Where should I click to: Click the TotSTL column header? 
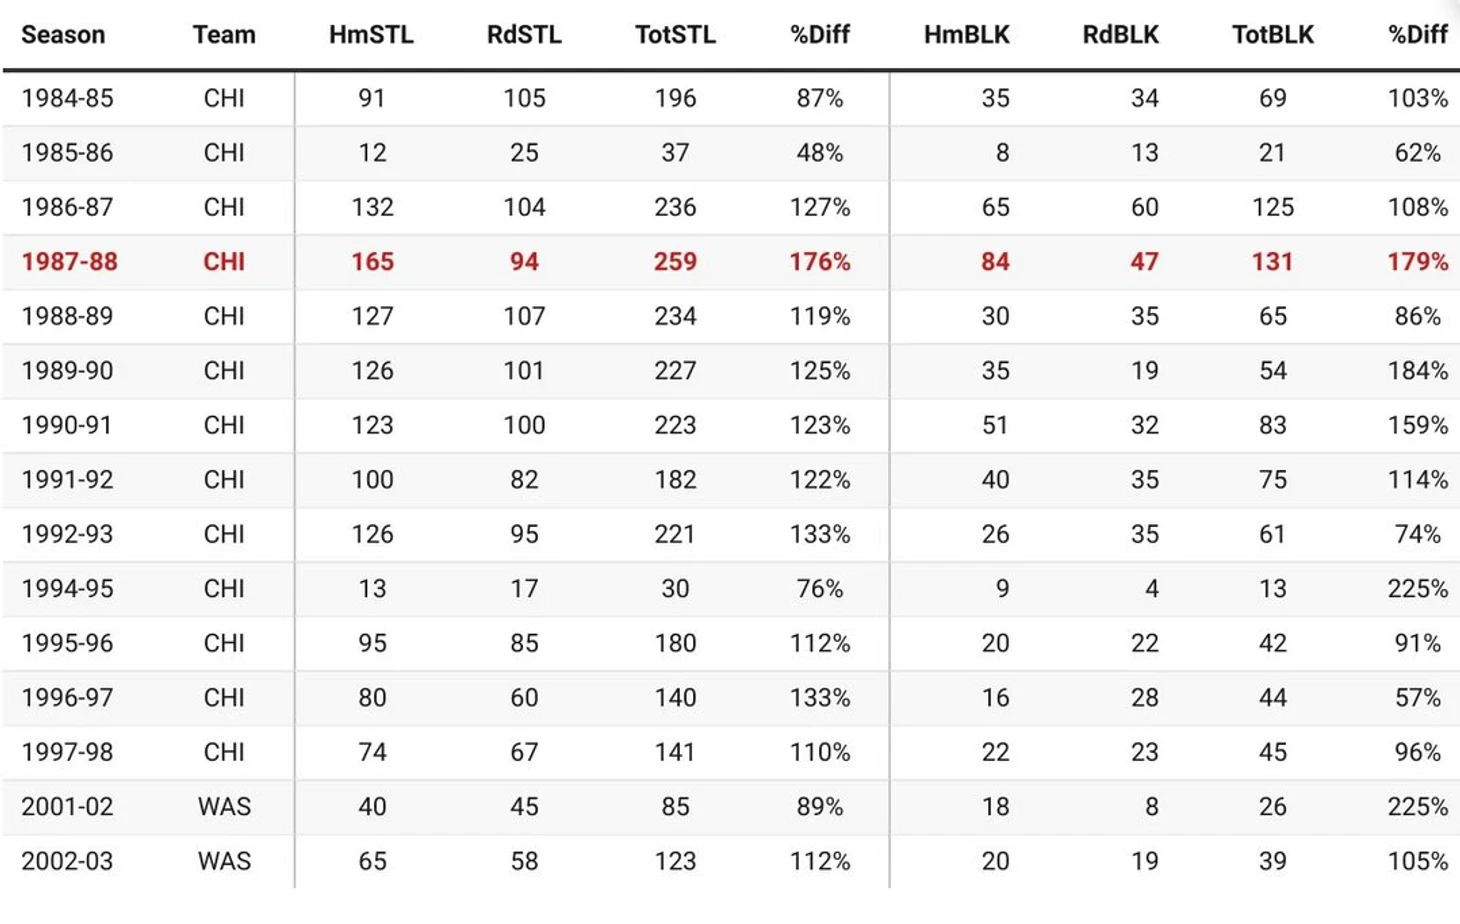(x=675, y=35)
